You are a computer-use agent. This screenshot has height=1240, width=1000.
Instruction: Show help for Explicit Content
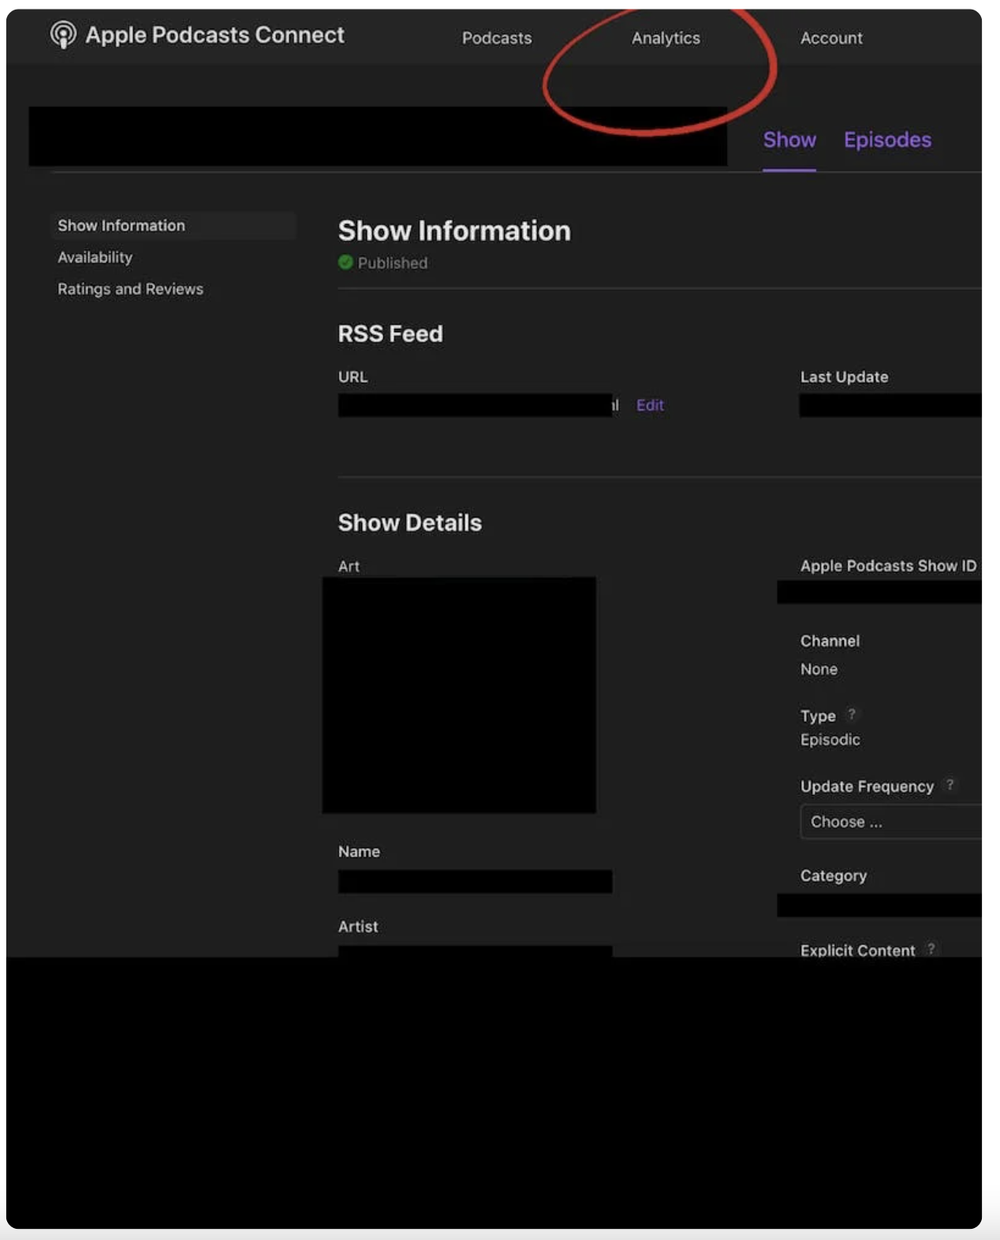pyautogui.click(x=931, y=949)
